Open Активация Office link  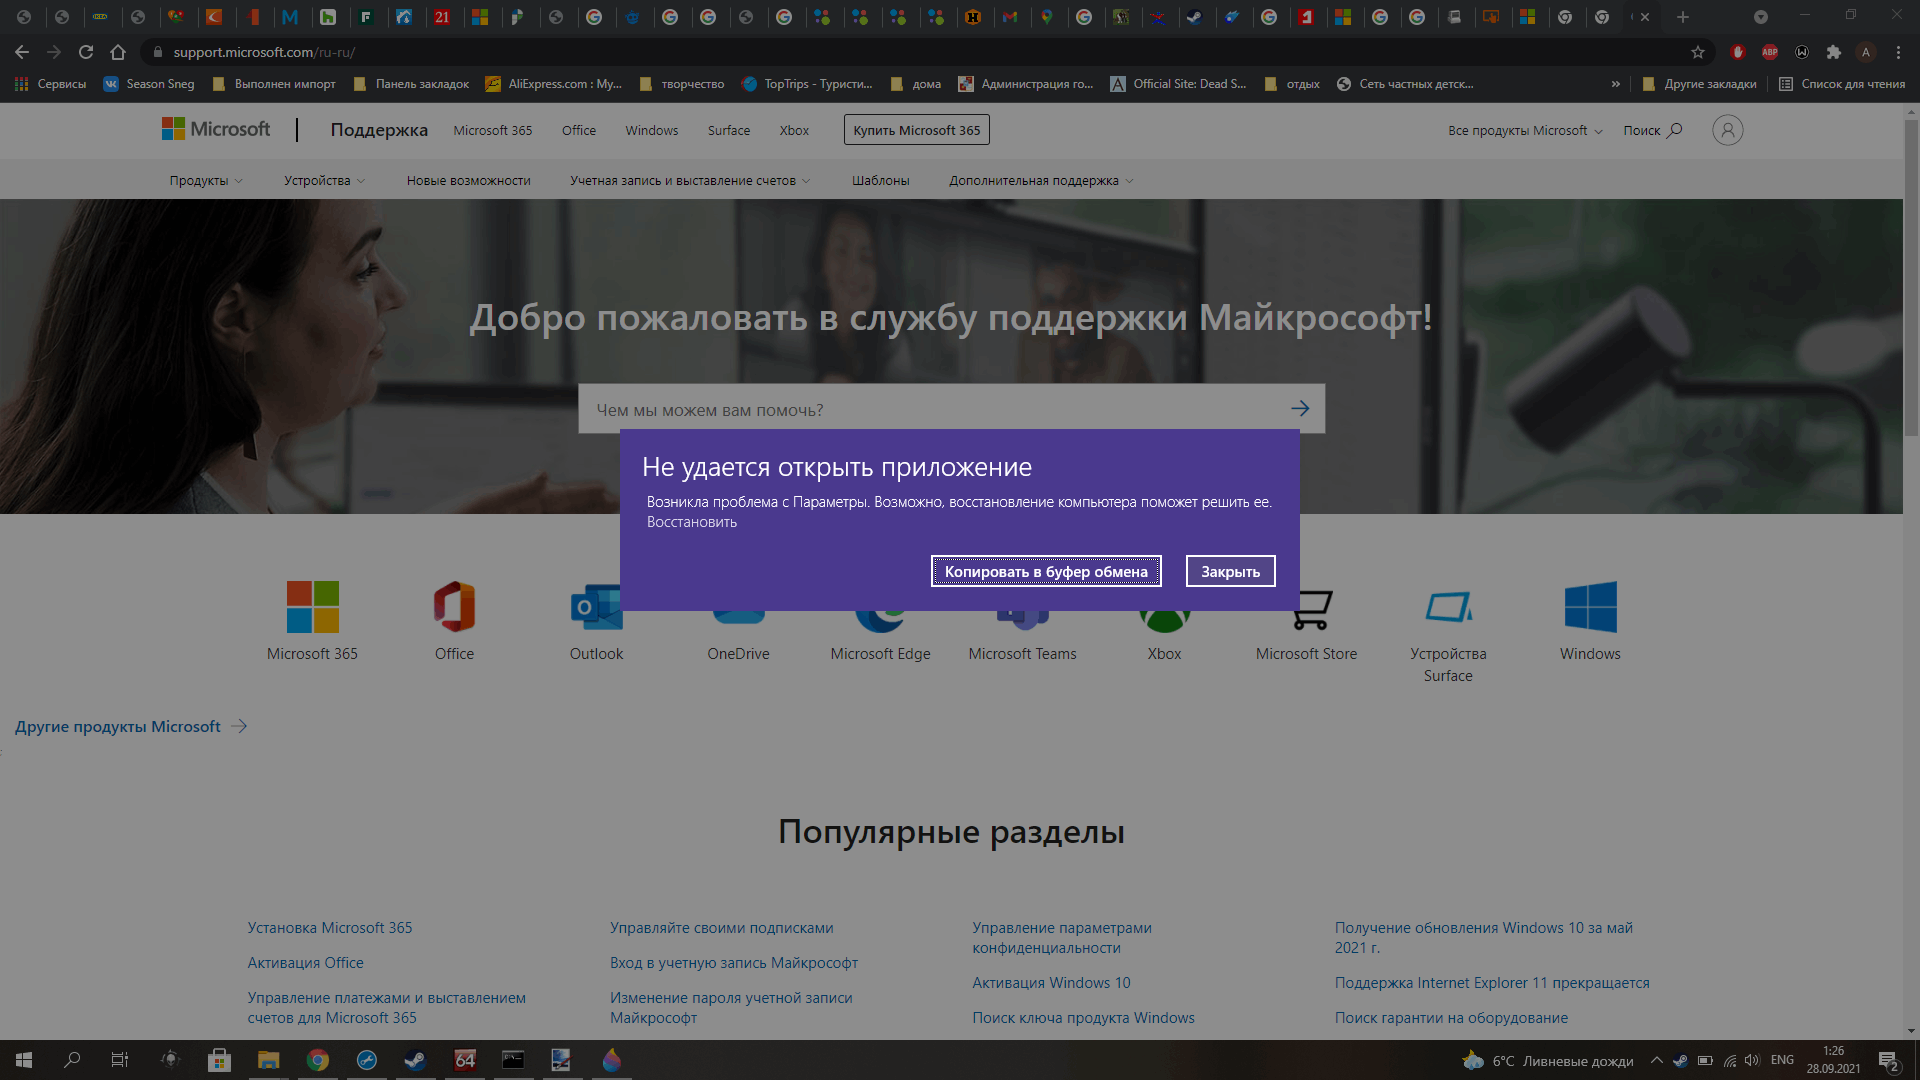point(305,962)
